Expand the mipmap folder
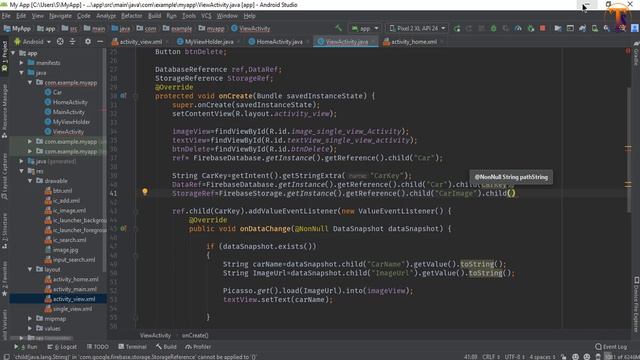The height and width of the screenshot is (360, 640). click(30, 318)
